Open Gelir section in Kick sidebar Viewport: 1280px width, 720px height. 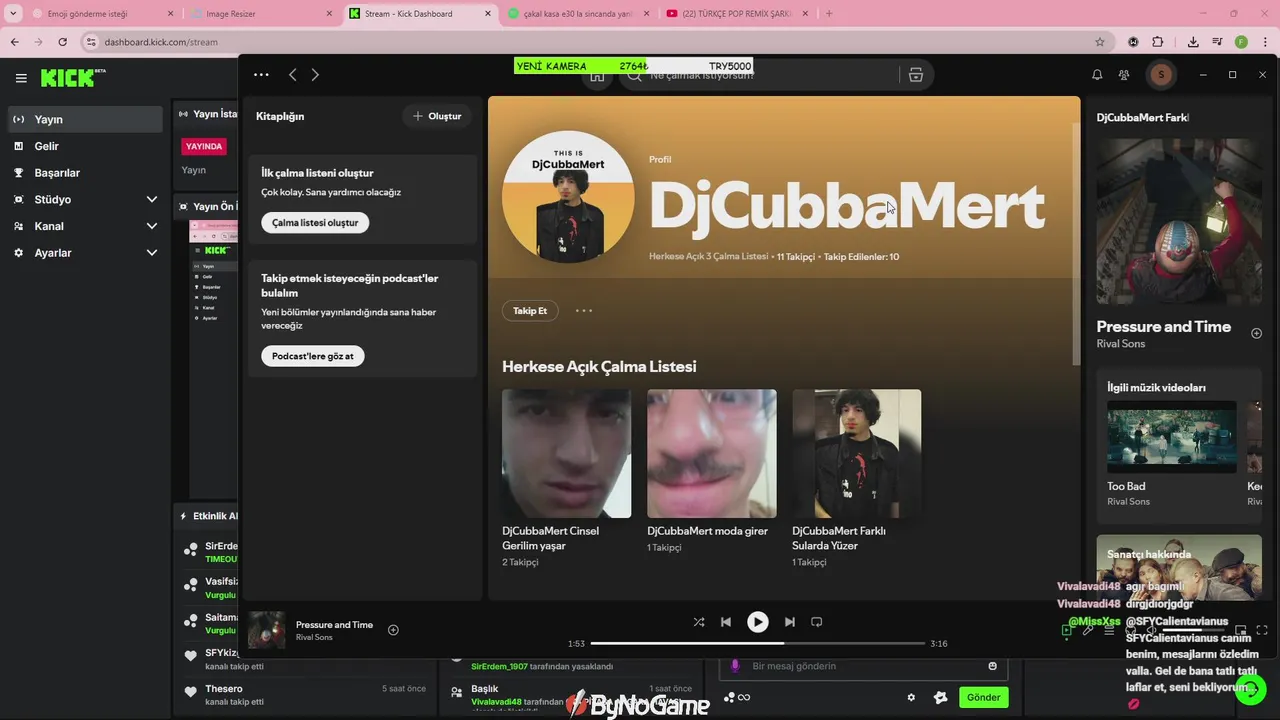coord(85,146)
